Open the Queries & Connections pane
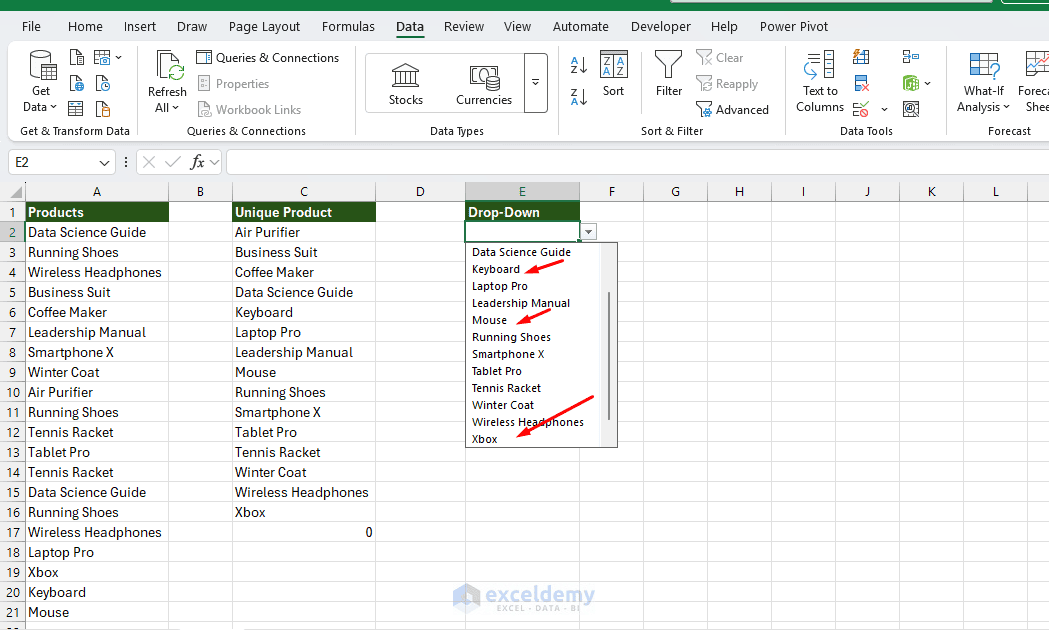Viewport: 1049px width, 630px height. click(268, 58)
